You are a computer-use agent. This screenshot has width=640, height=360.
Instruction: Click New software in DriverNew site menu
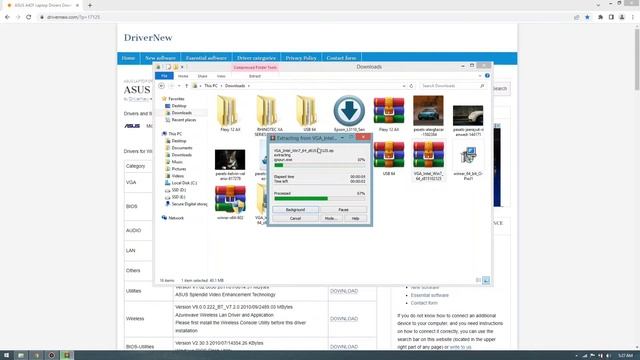pos(160,58)
